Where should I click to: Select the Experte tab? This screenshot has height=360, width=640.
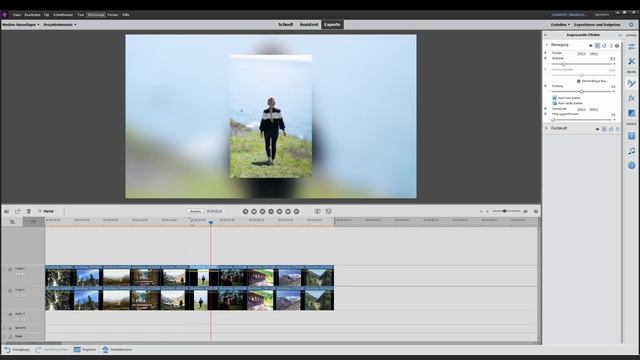pyautogui.click(x=332, y=24)
